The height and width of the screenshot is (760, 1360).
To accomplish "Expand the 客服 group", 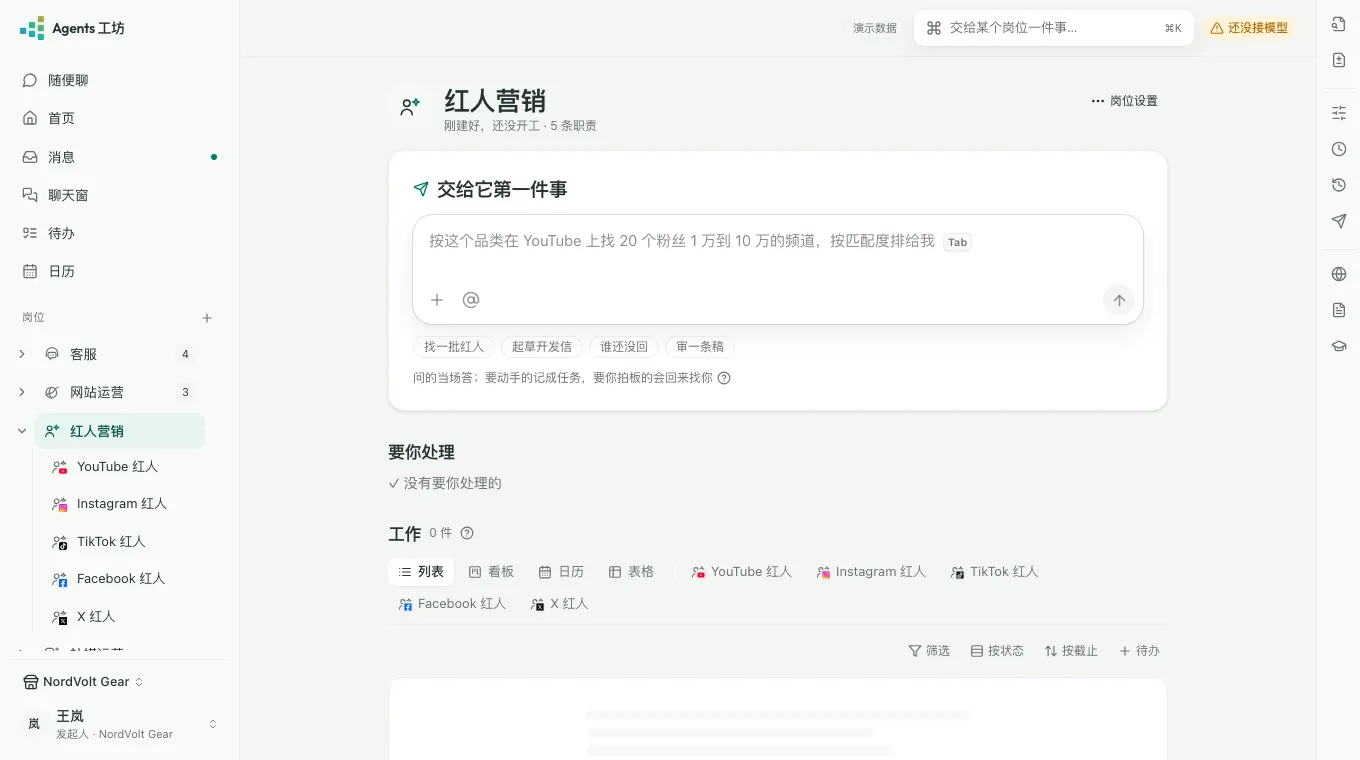I will coord(22,354).
